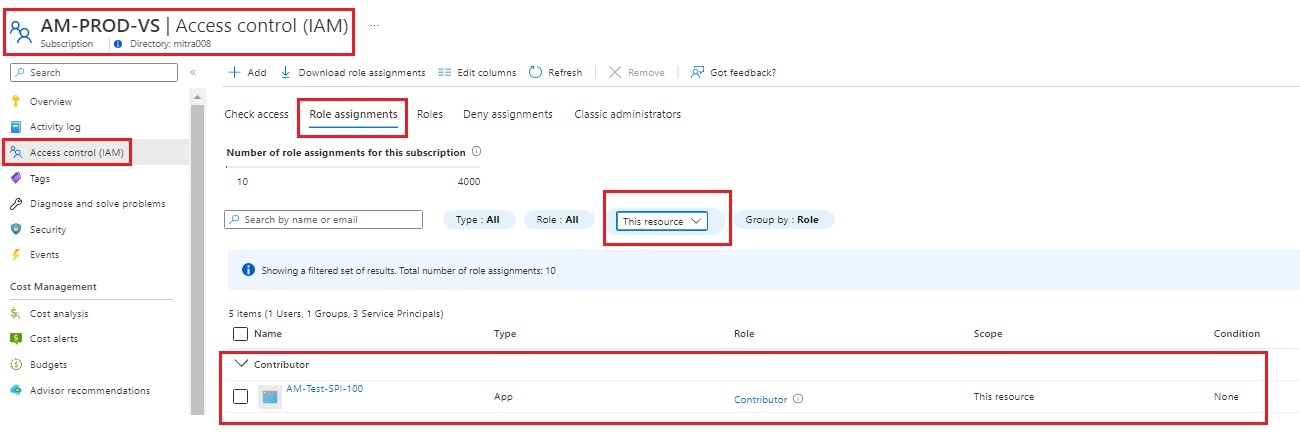
Task: Click the Security shield icon
Action: click(16, 230)
